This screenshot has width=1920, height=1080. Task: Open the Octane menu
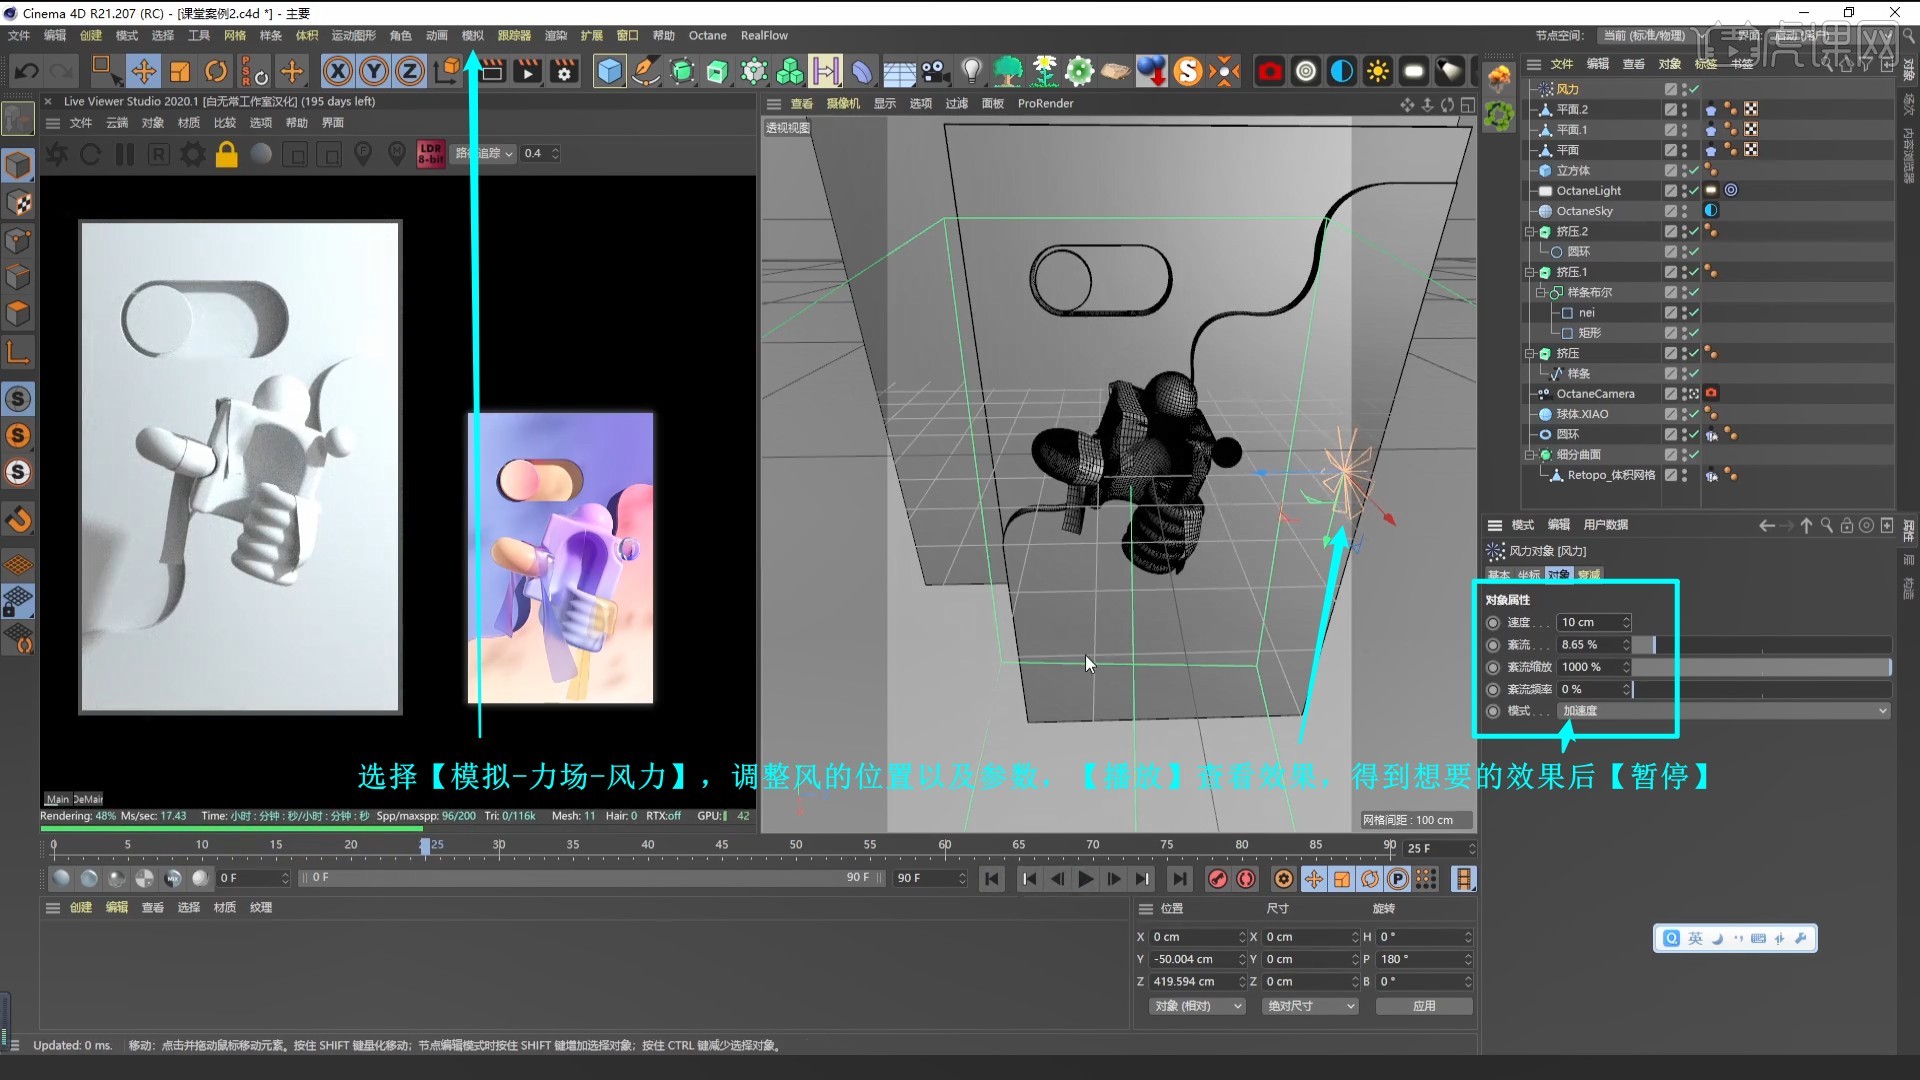[x=707, y=35]
